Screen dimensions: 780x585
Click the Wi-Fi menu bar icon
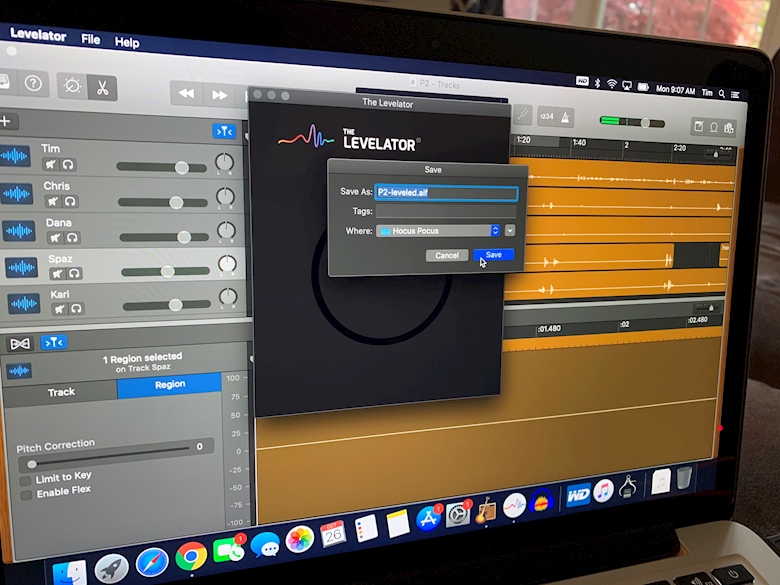click(x=612, y=84)
